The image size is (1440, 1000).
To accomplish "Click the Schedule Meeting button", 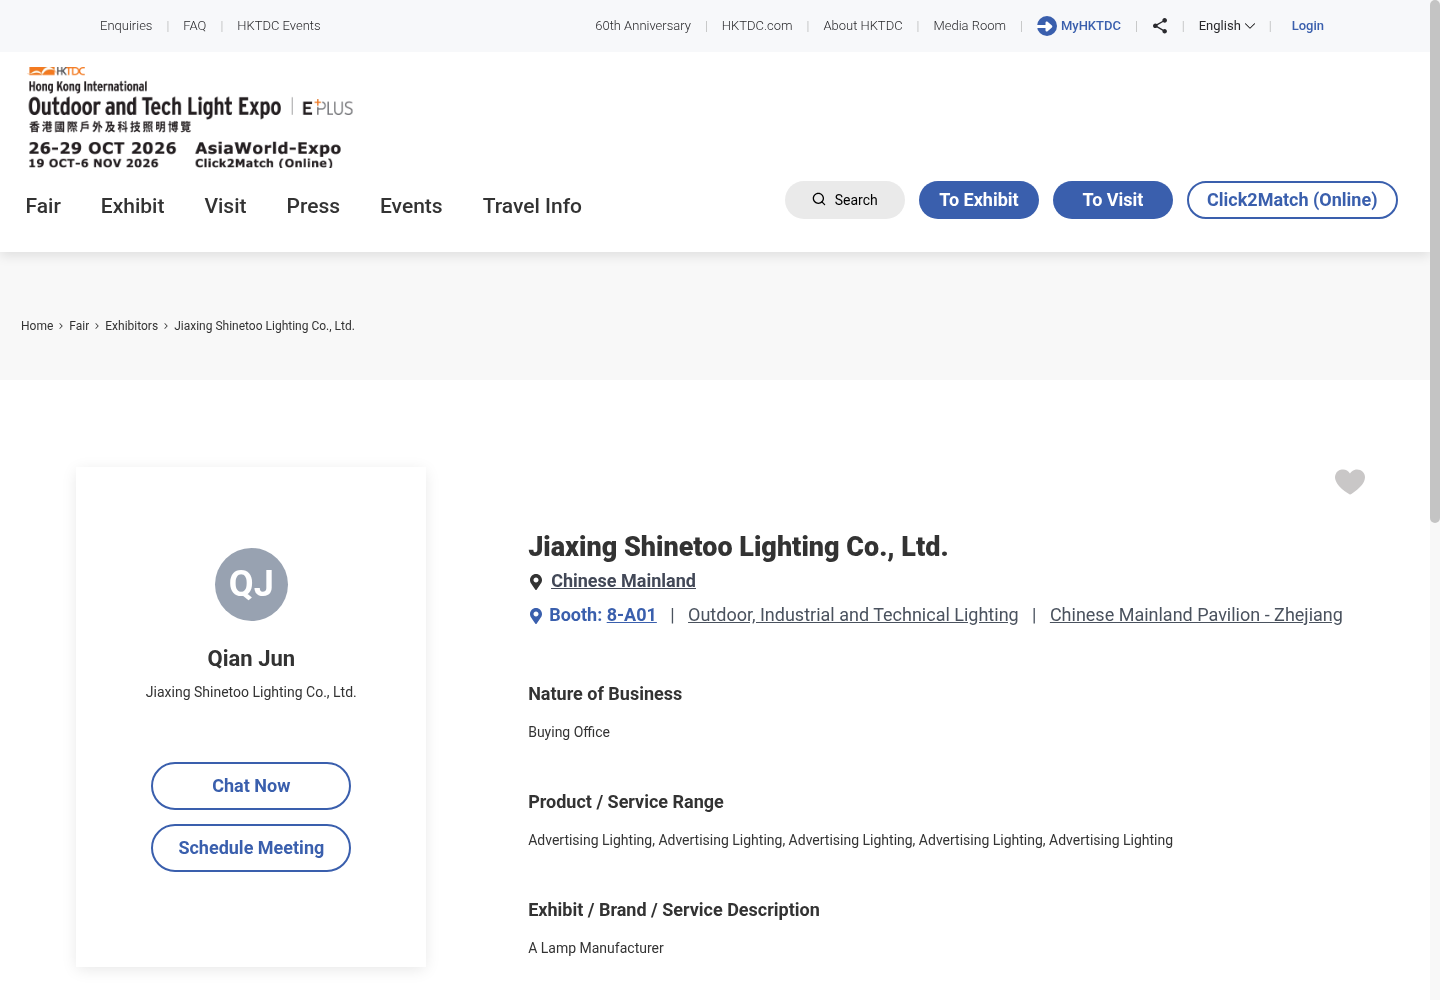I will 251,848.
